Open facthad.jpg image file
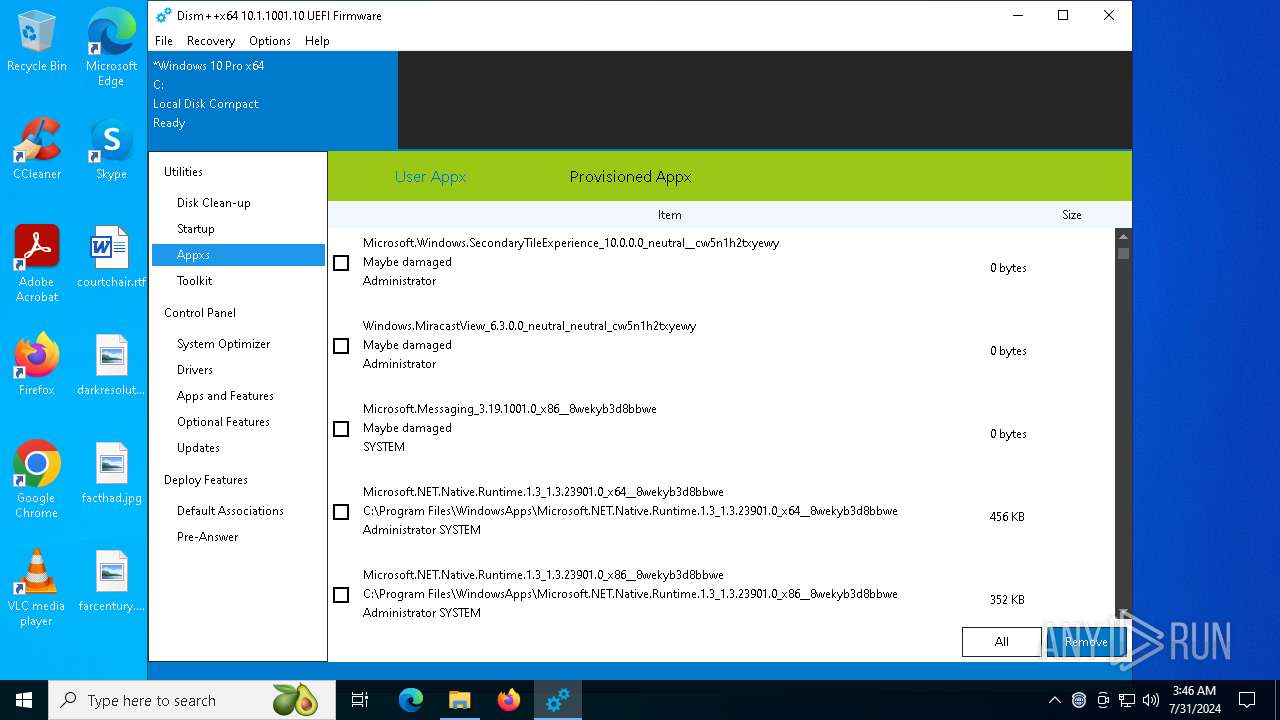Image resolution: width=1280 pixels, height=720 pixels. click(x=111, y=473)
